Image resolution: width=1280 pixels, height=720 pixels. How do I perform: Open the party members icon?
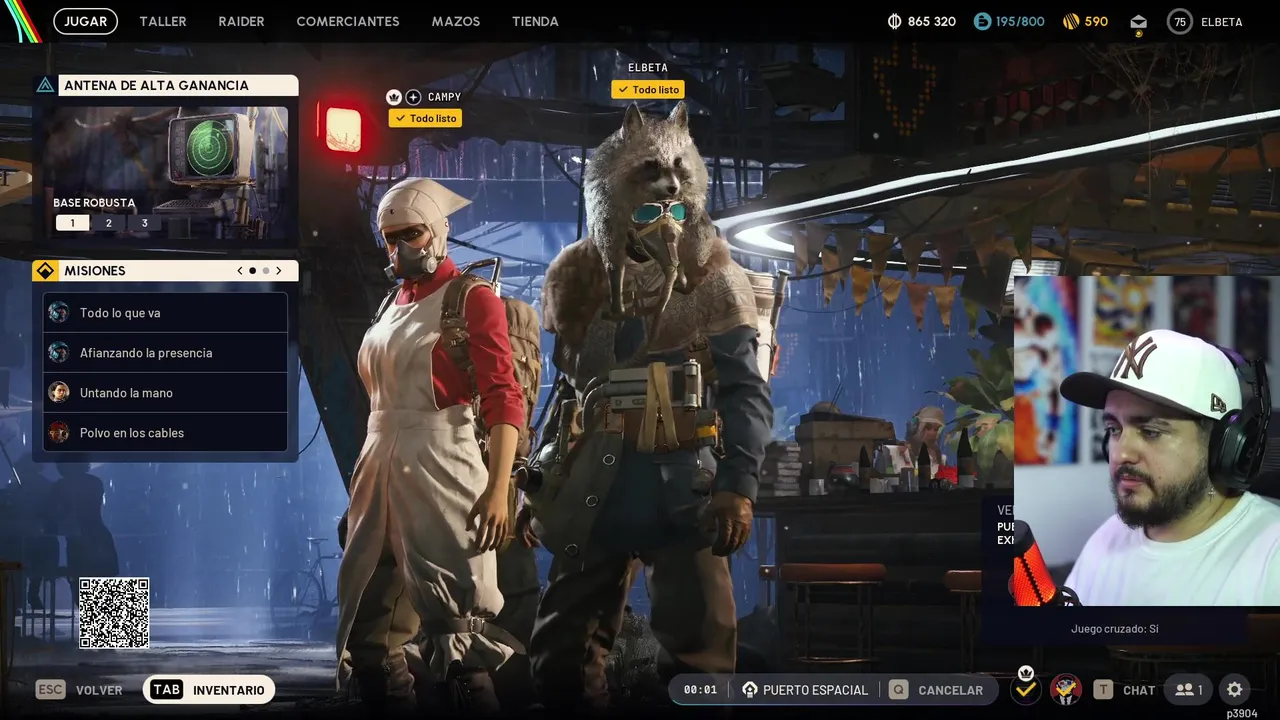click(x=1188, y=690)
